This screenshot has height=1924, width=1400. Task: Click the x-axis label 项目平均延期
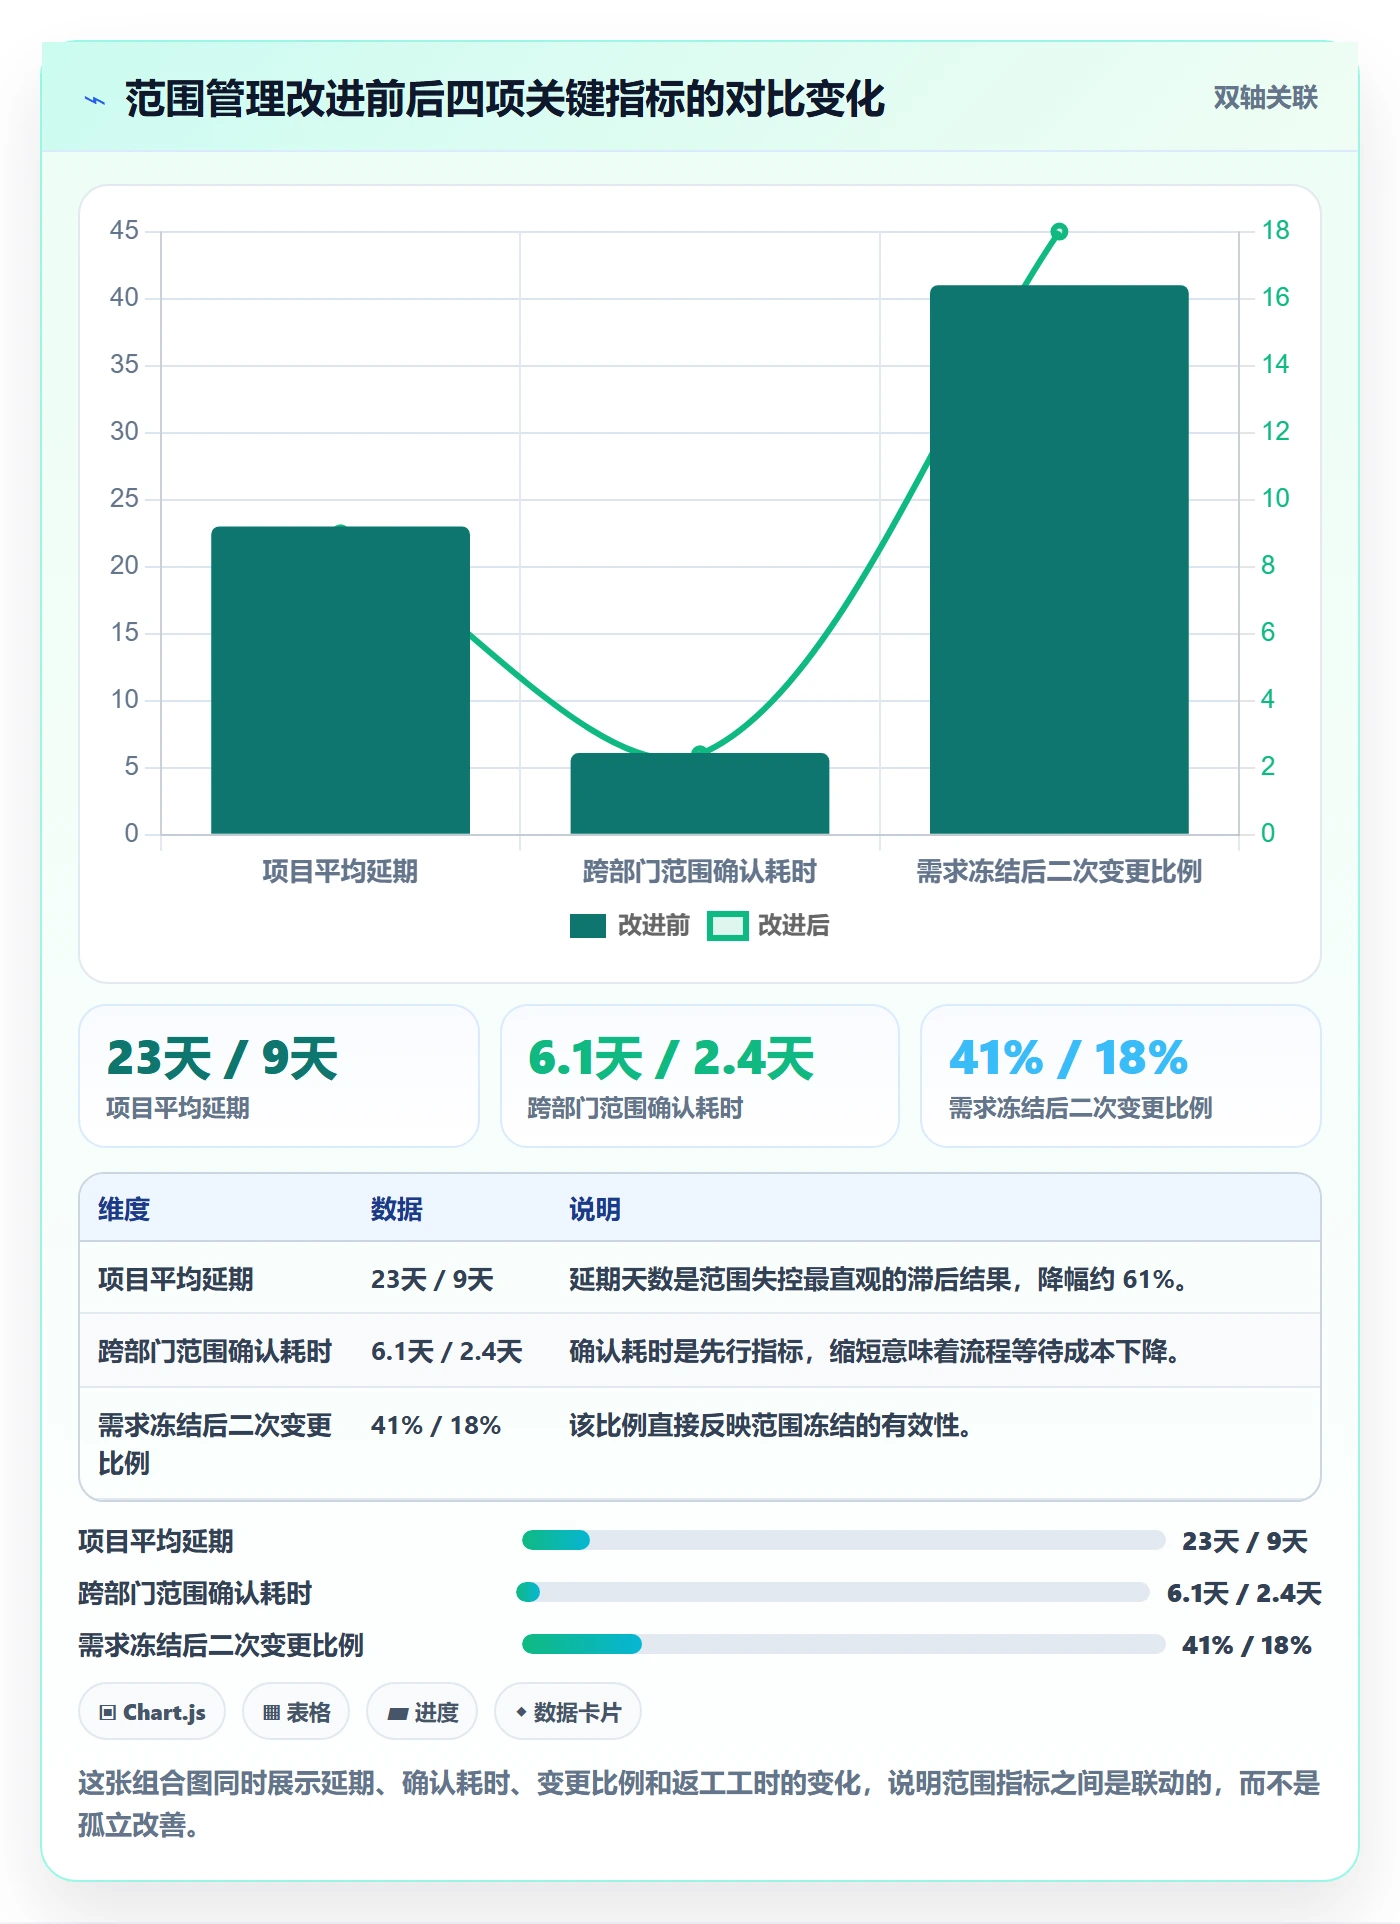click(x=340, y=871)
